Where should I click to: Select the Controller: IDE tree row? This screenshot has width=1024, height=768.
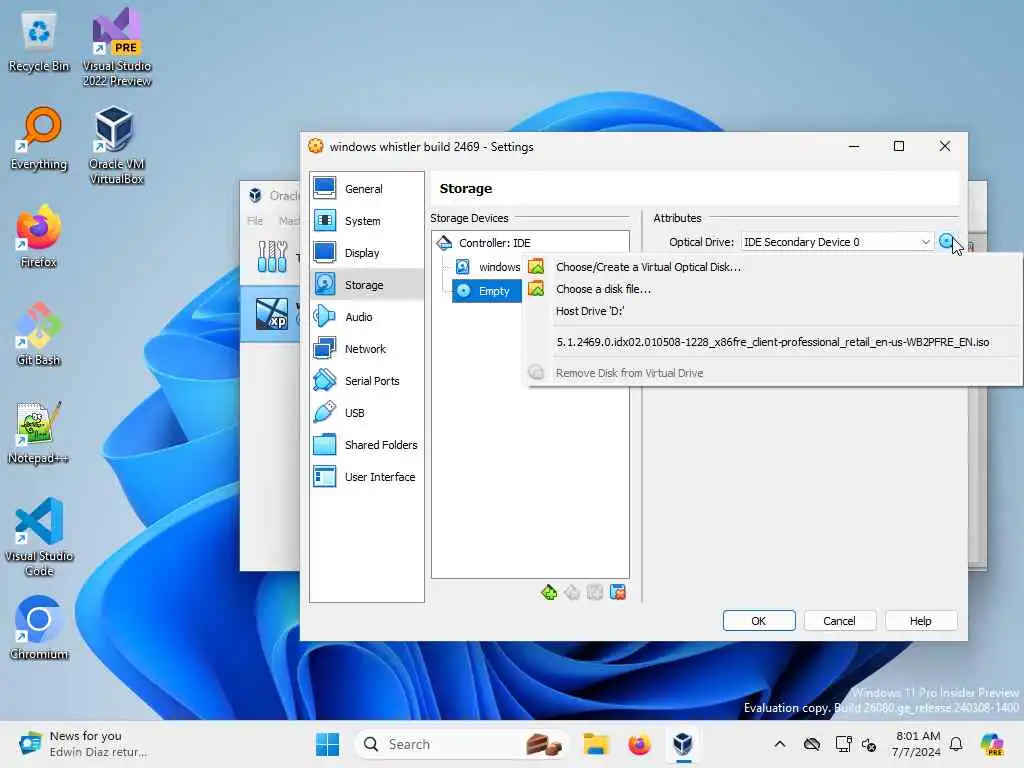[530, 243]
